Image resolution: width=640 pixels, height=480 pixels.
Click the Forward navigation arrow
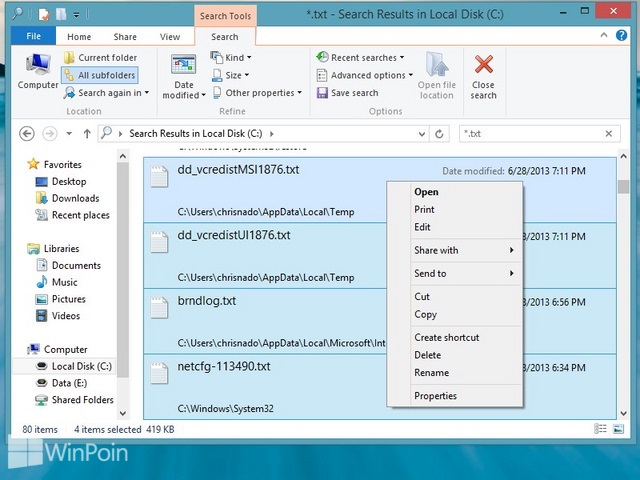[x=50, y=133]
